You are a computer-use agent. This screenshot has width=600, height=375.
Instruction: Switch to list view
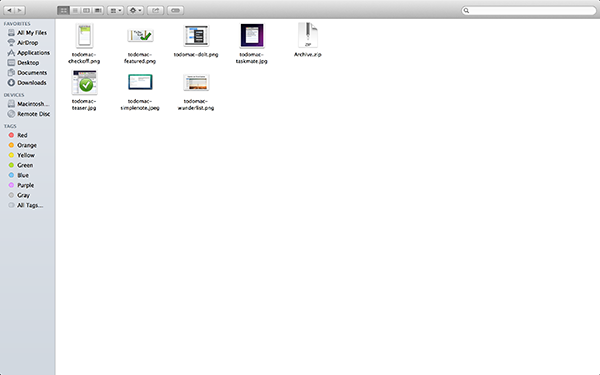tap(75, 10)
